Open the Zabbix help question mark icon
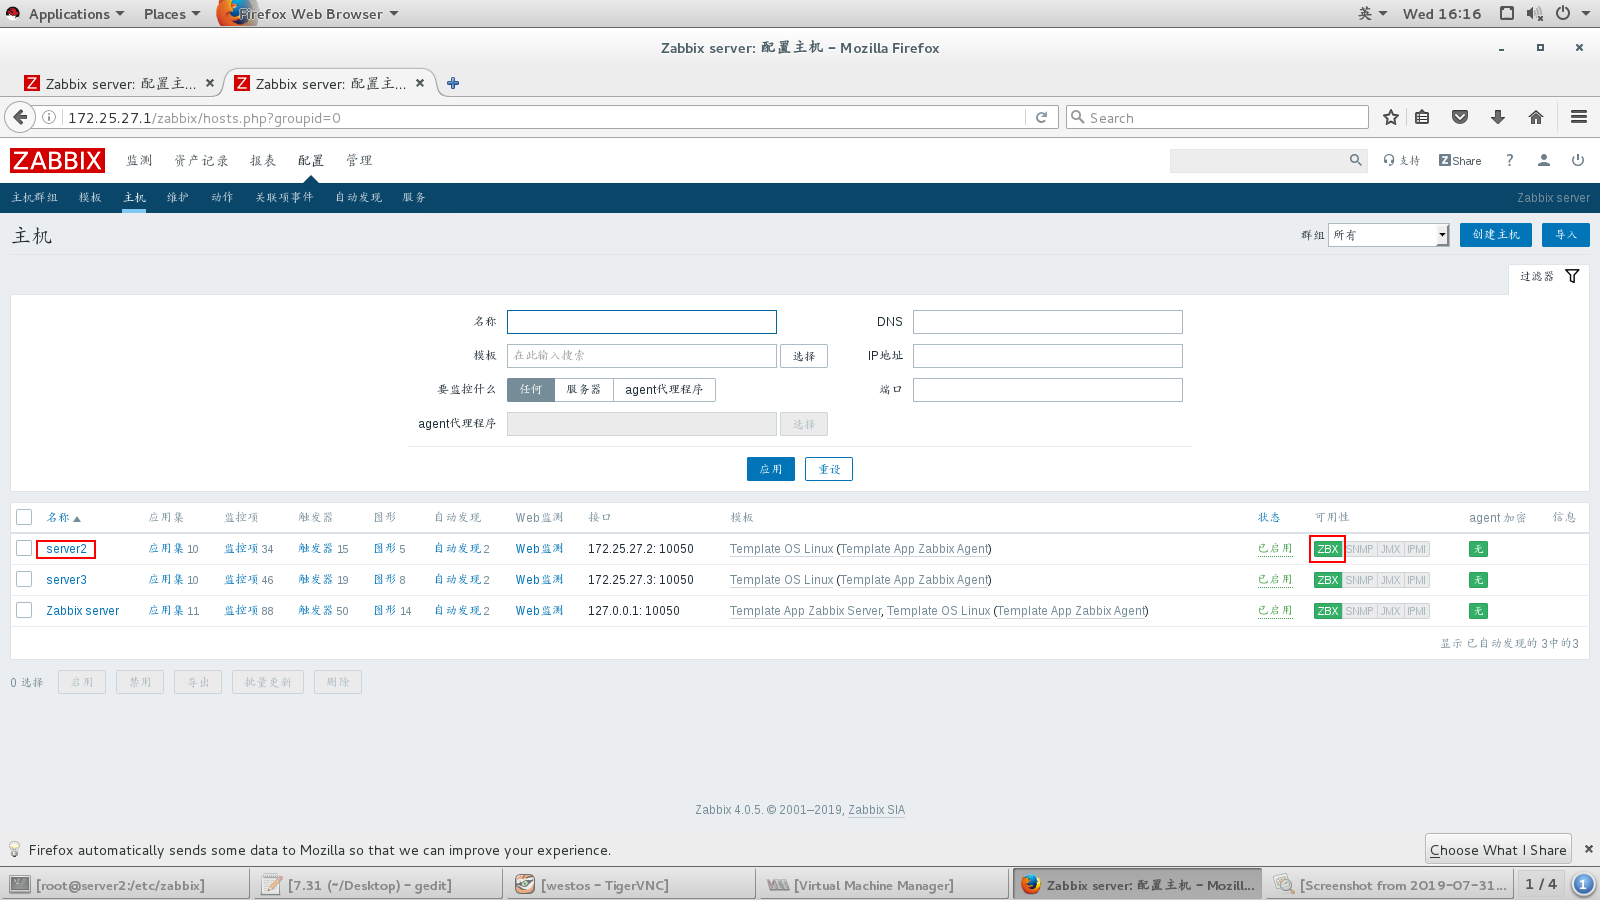This screenshot has height=900, width=1600. pos(1510,160)
